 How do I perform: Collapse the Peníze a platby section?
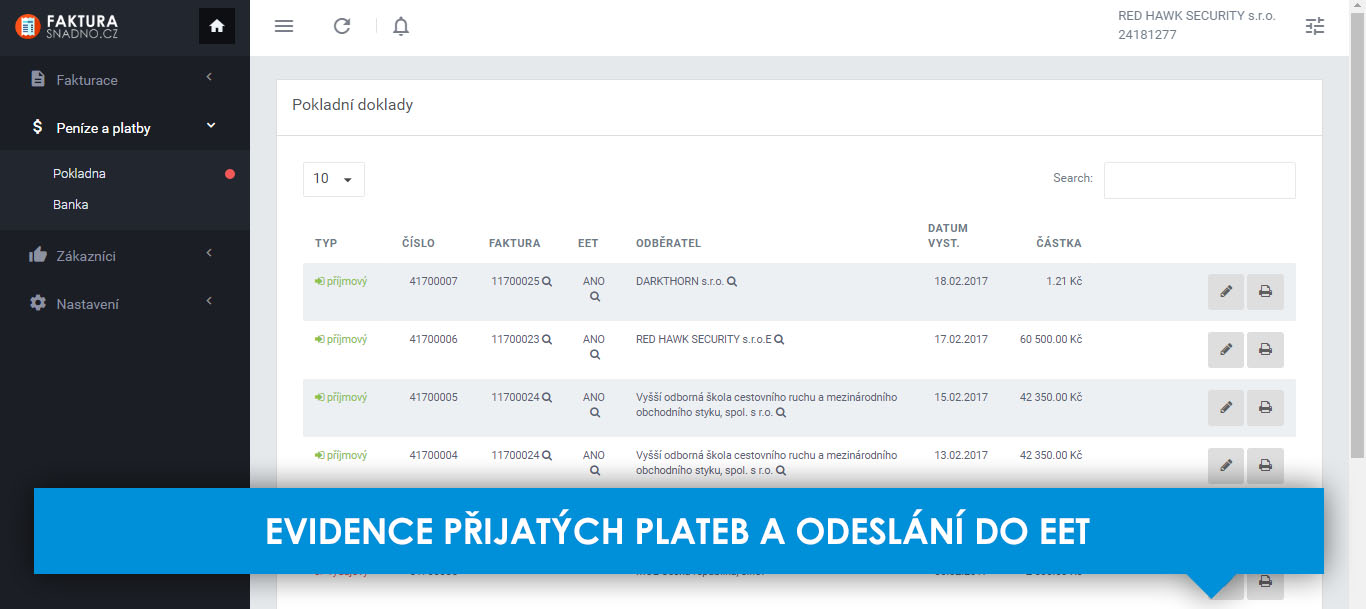(x=104, y=128)
